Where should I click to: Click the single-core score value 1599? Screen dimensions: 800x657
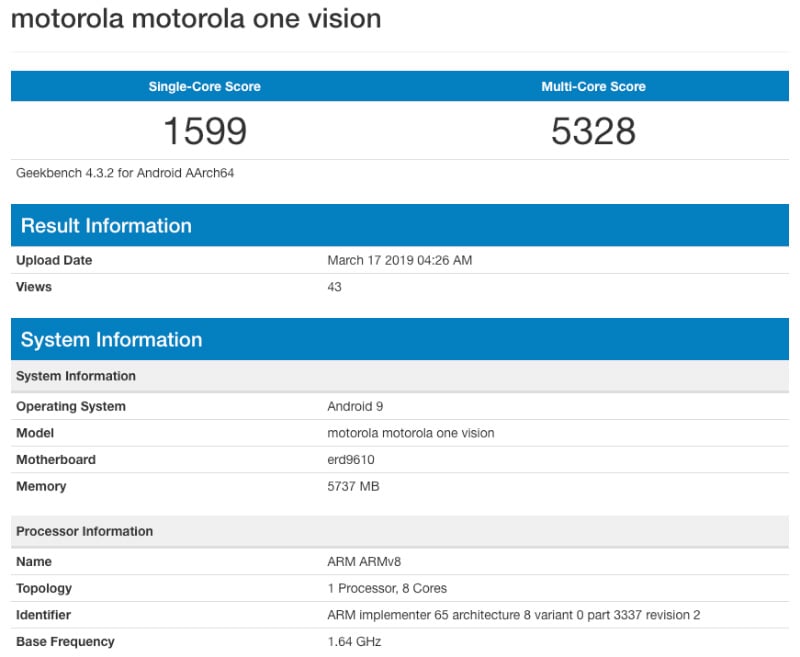[x=204, y=131]
